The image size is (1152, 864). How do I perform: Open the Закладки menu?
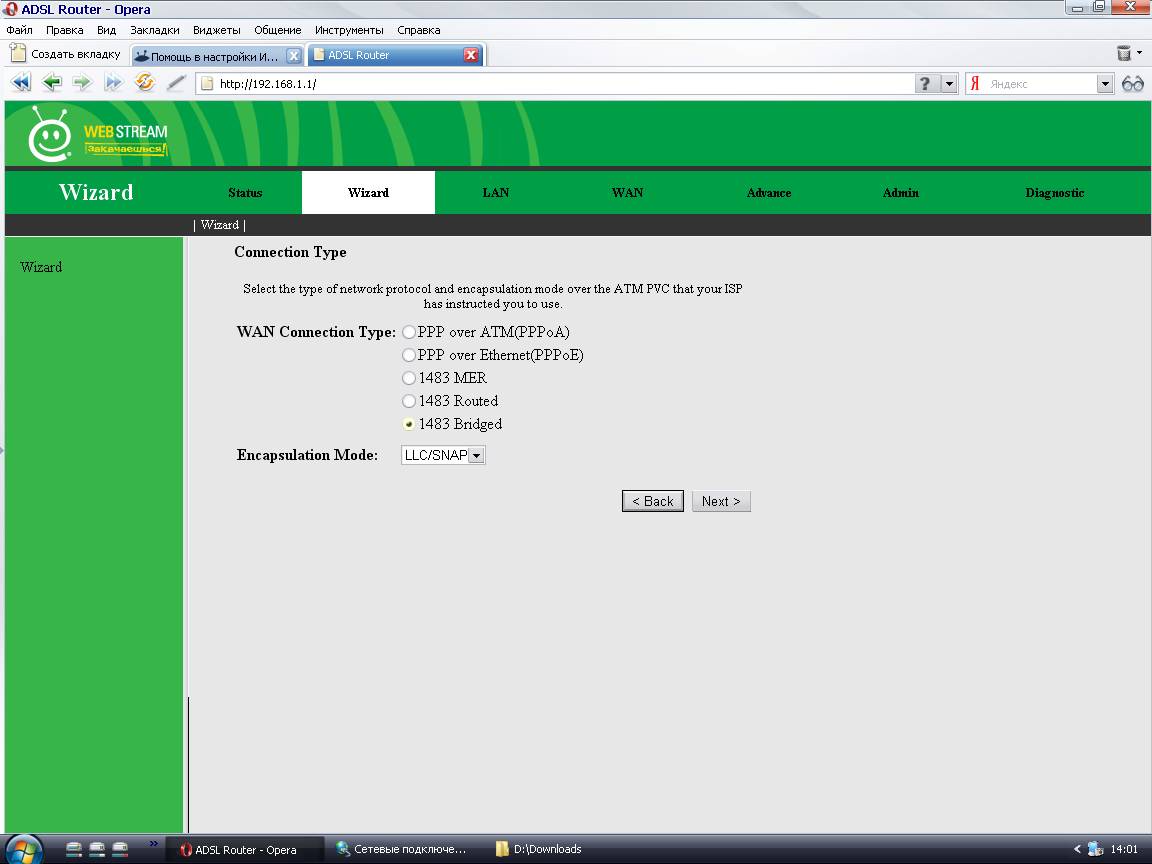[x=154, y=30]
